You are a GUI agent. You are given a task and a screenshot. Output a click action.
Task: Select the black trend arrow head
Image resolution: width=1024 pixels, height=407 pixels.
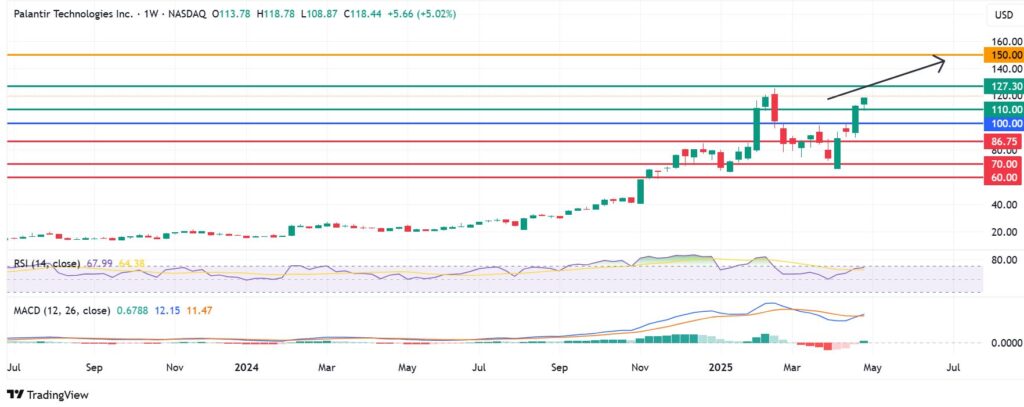click(940, 64)
